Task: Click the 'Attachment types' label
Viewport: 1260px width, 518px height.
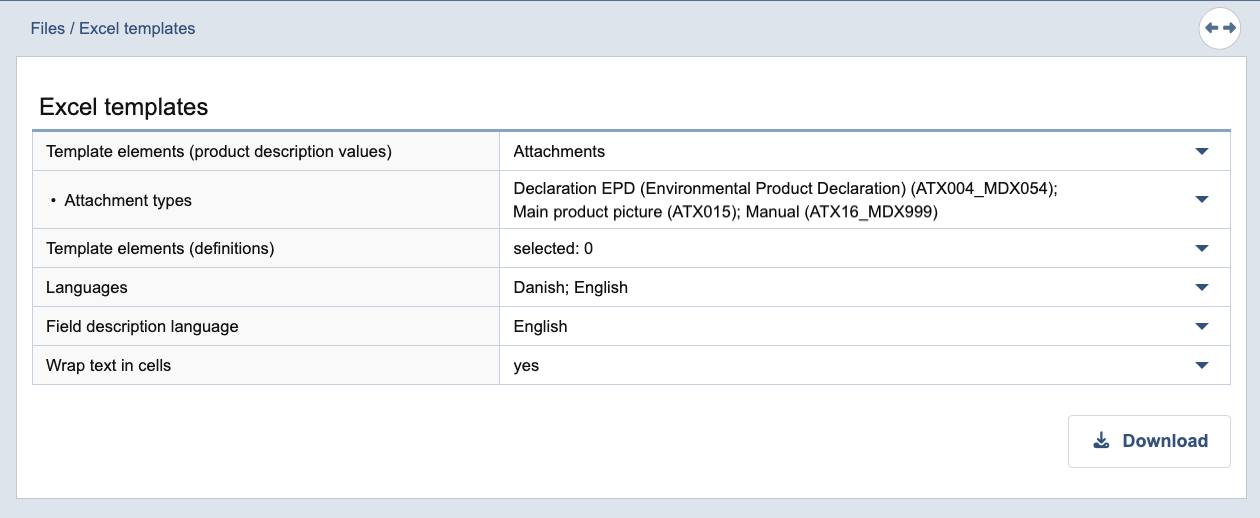Action: 128,200
